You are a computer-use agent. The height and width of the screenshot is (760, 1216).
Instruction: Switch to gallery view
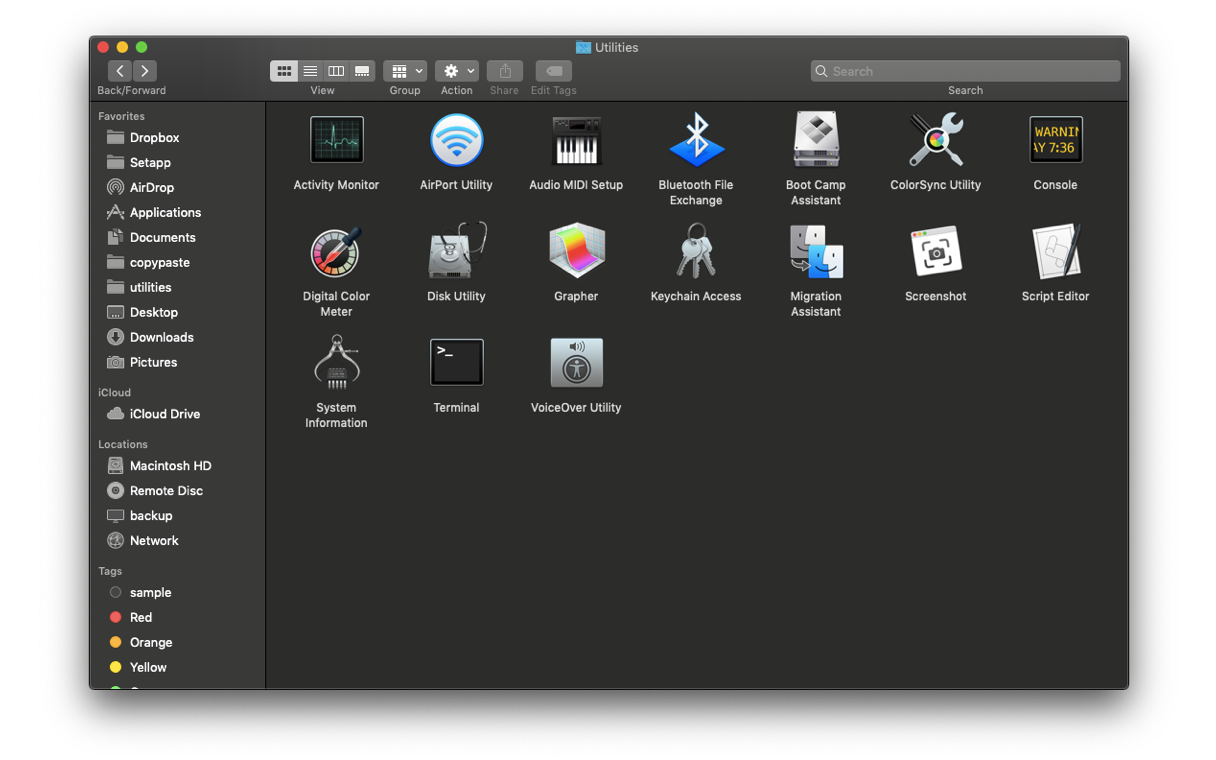pyautogui.click(x=362, y=71)
